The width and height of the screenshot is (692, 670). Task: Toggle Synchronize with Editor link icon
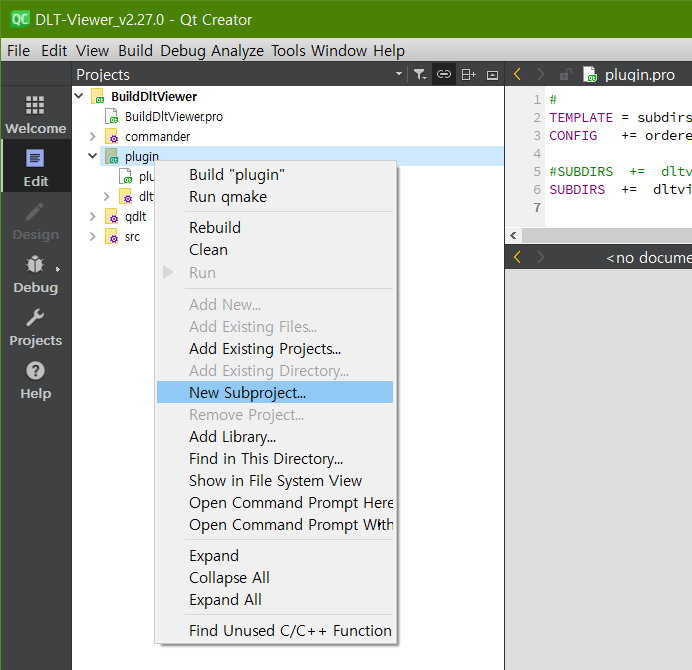pos(444,74)
